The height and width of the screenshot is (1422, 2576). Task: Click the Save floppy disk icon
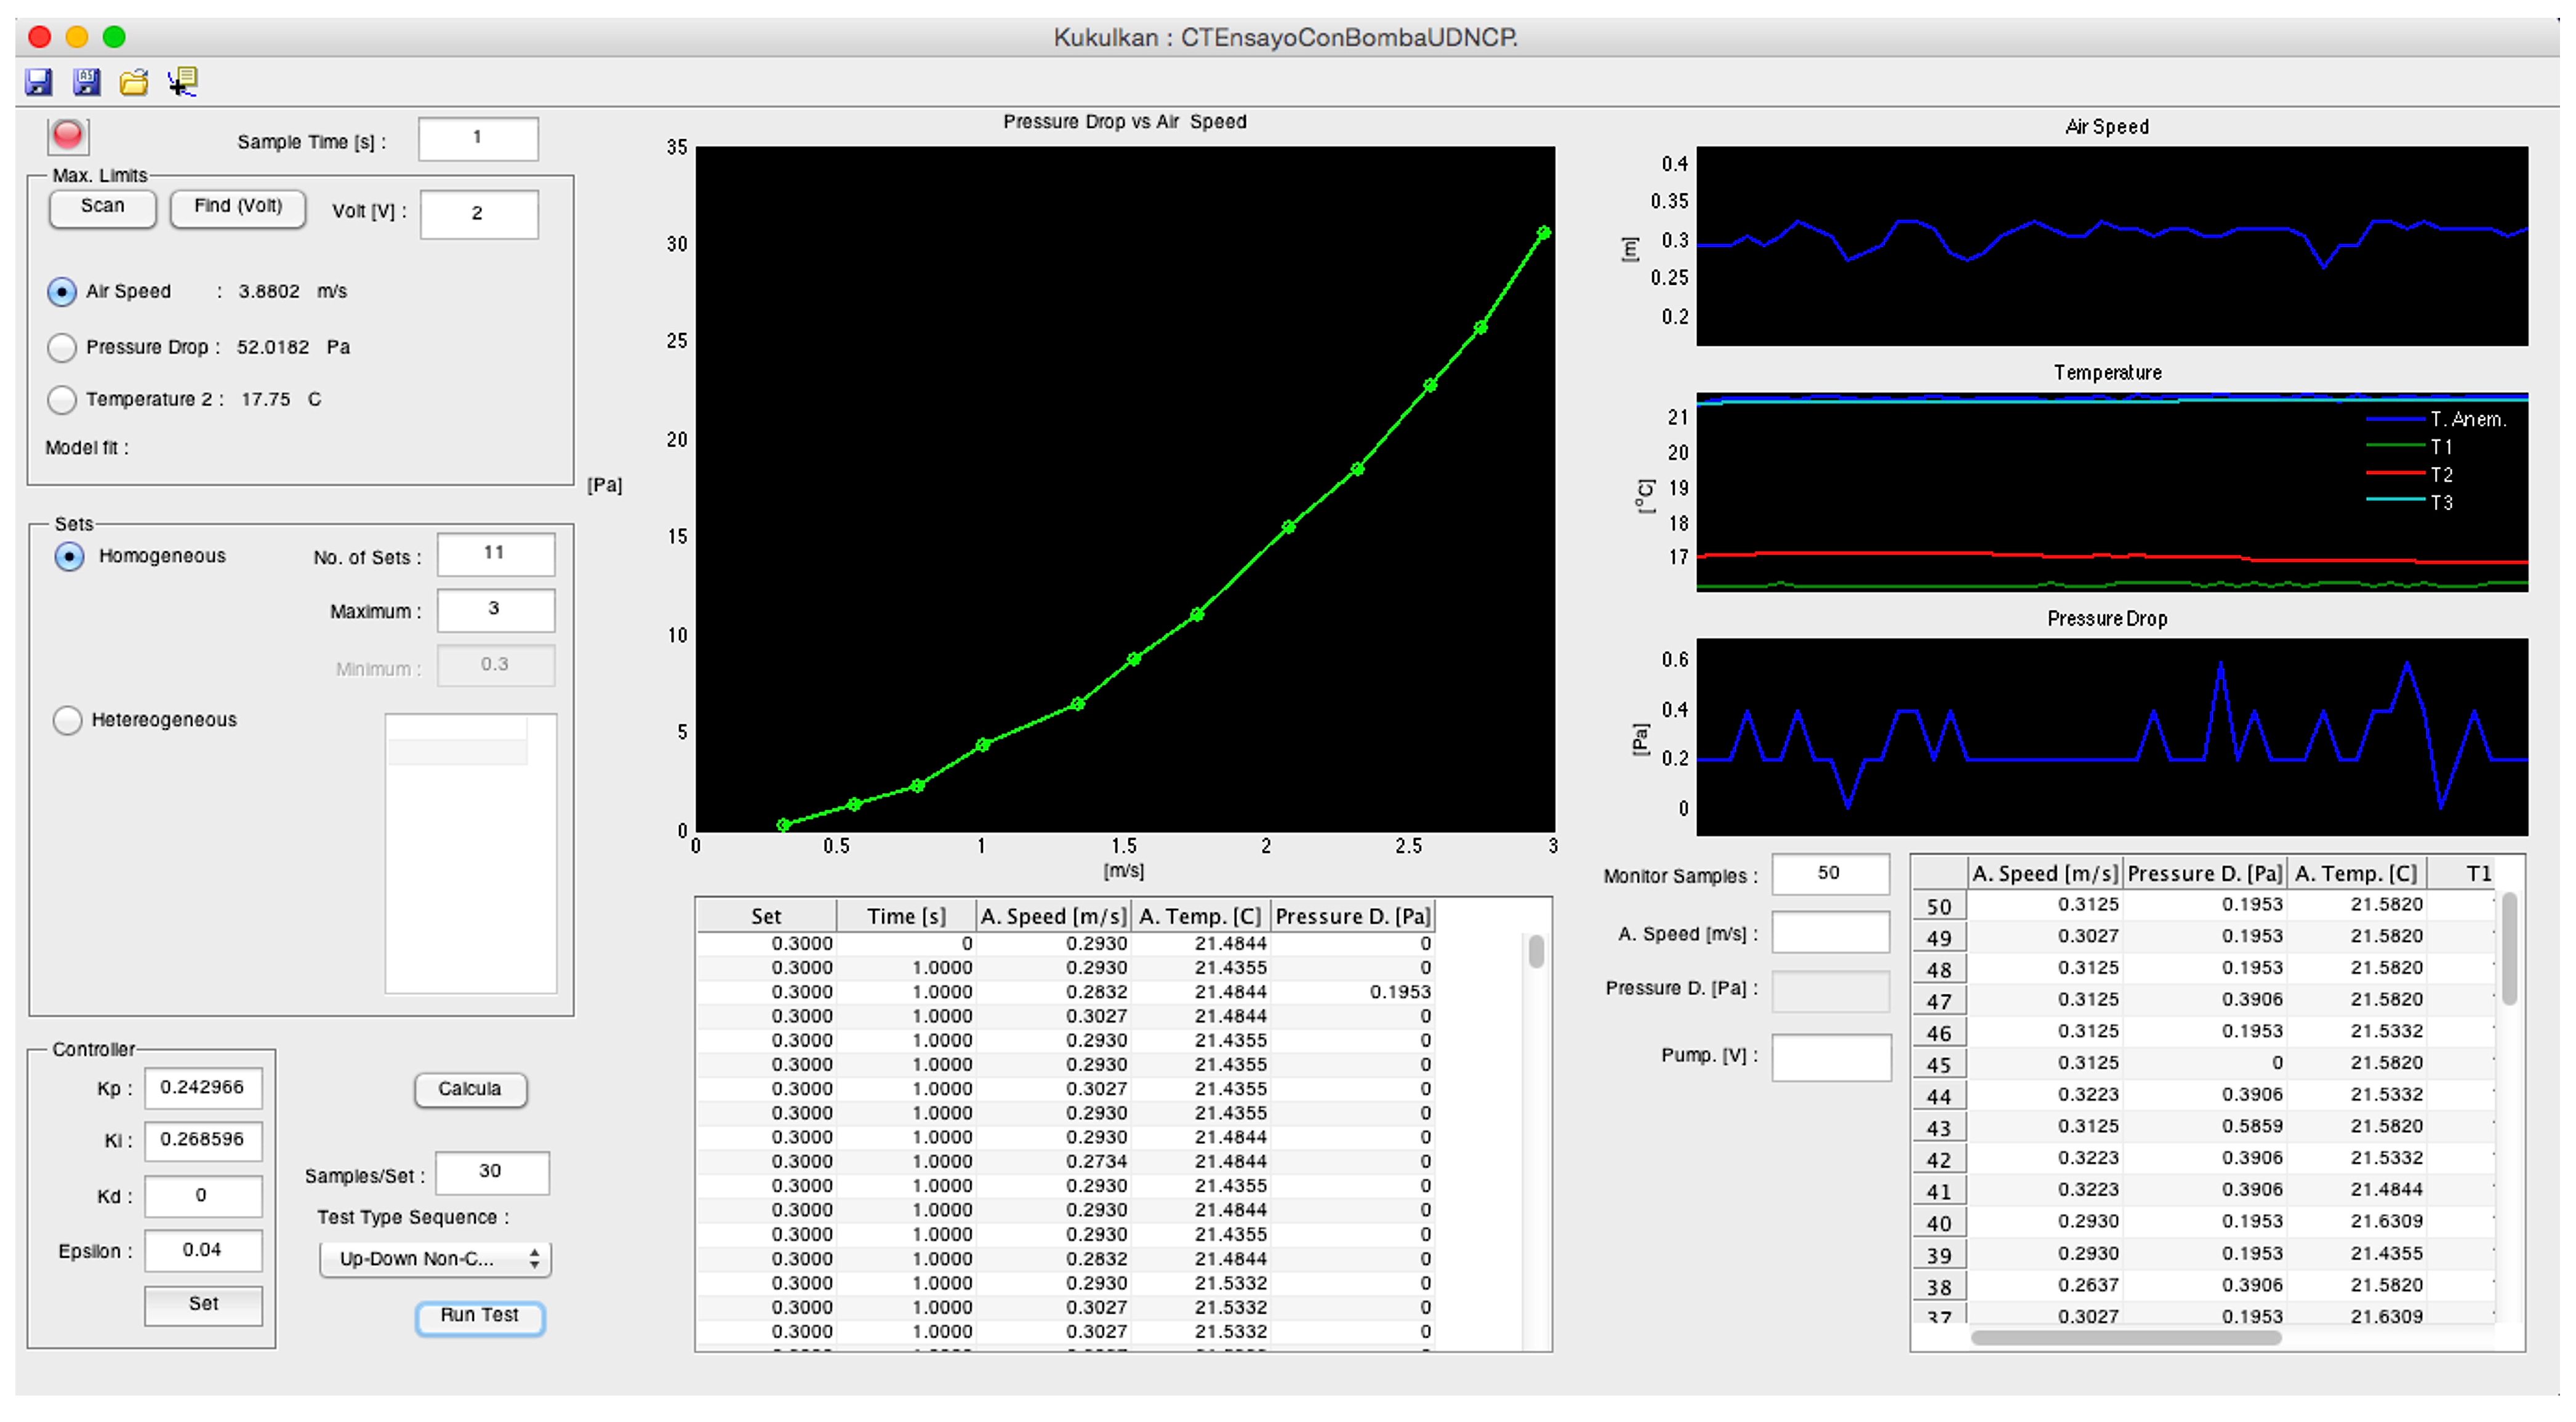[38, 82]
